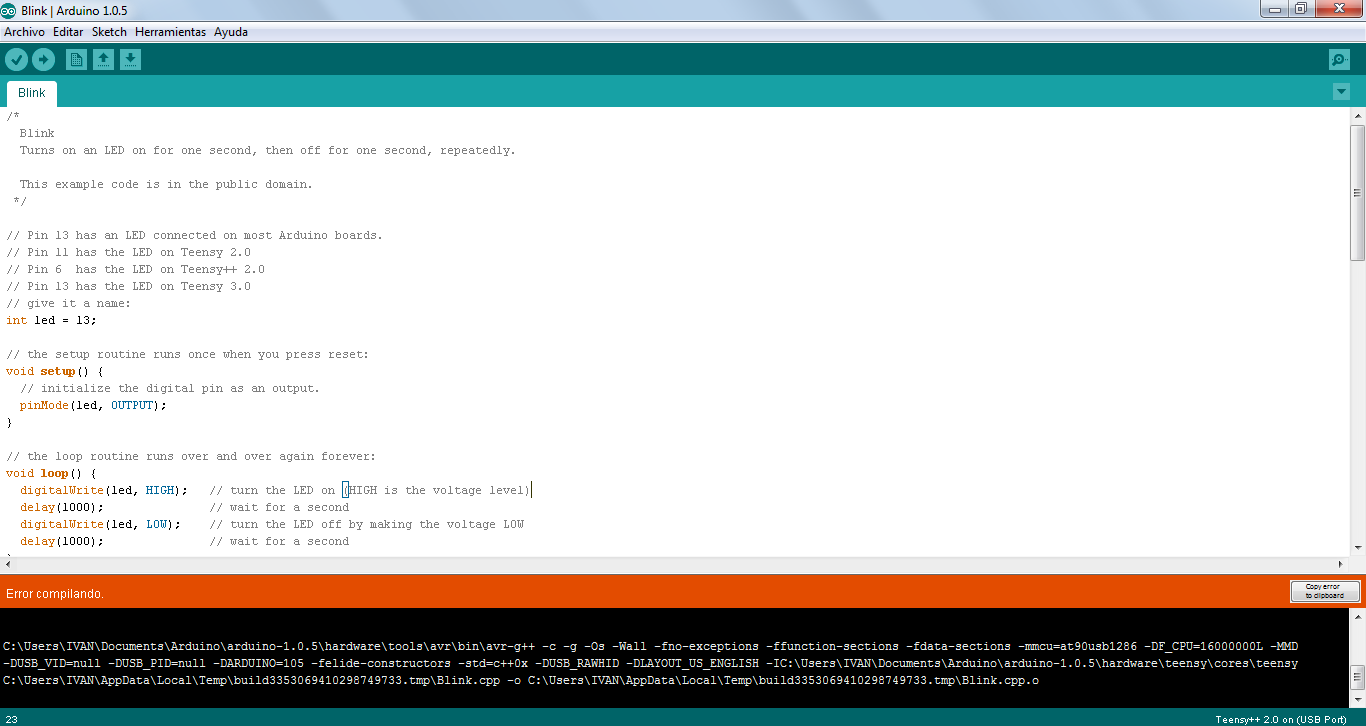Create a new sketch using the New icon
Viewport: 1366px width, 726px height.
pos(76,59)
